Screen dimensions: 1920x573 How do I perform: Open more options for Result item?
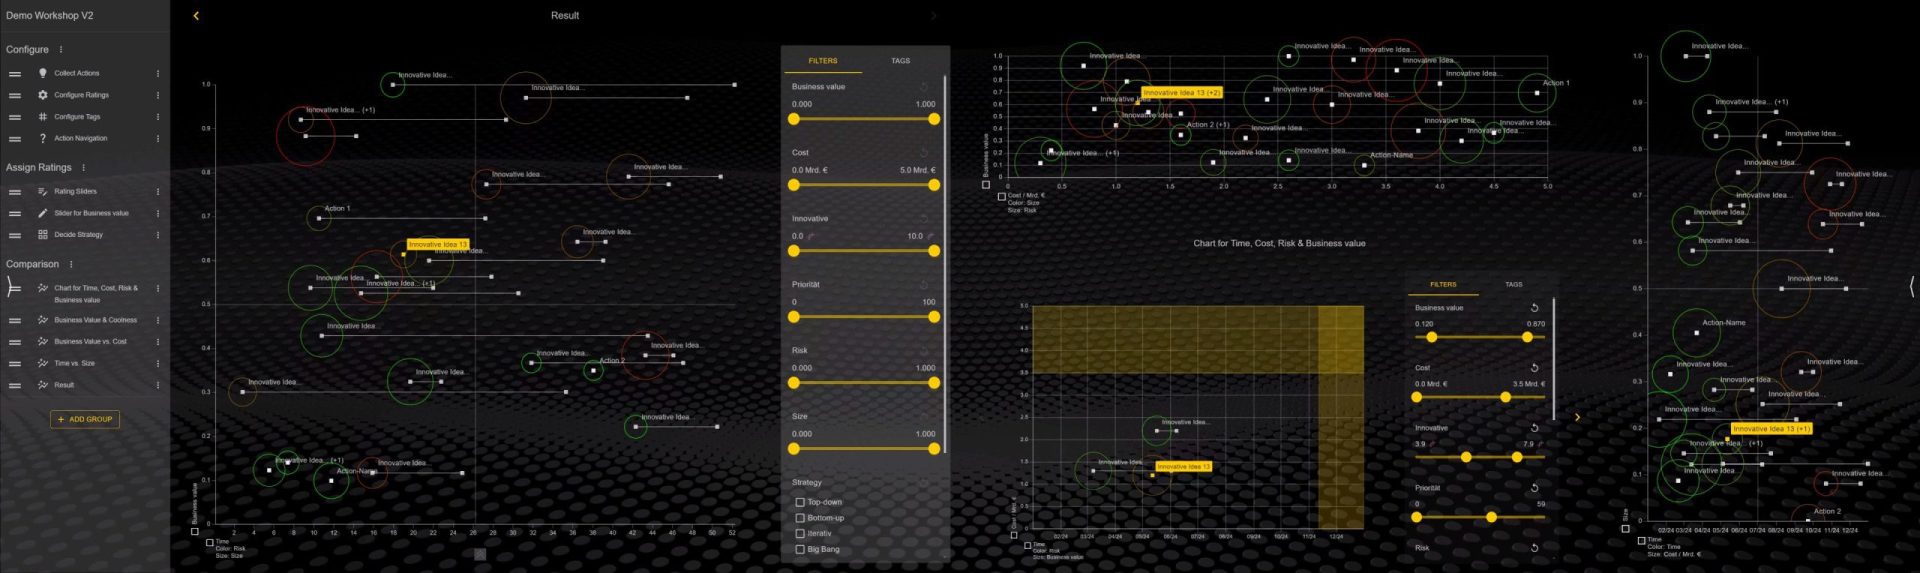click(x=157, y=385)
